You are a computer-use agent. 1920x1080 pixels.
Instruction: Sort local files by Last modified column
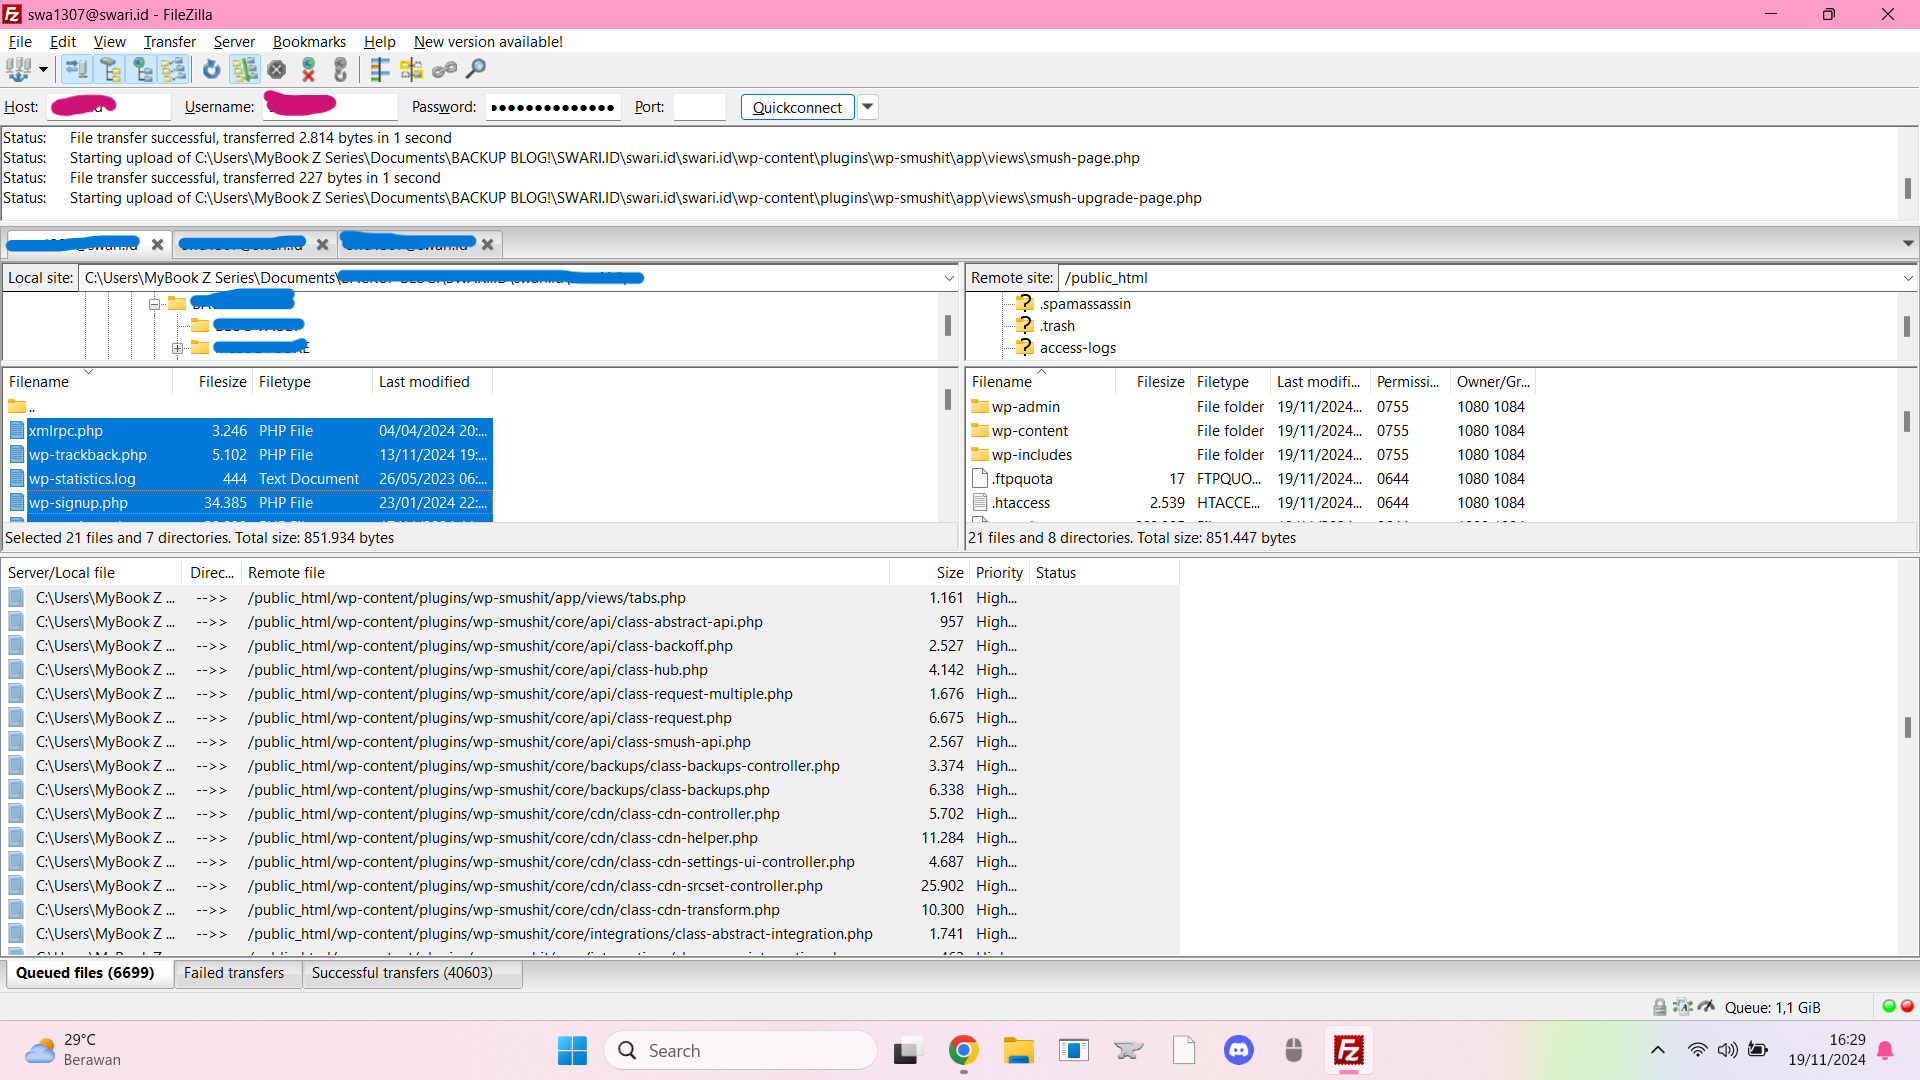pos(424,382)
